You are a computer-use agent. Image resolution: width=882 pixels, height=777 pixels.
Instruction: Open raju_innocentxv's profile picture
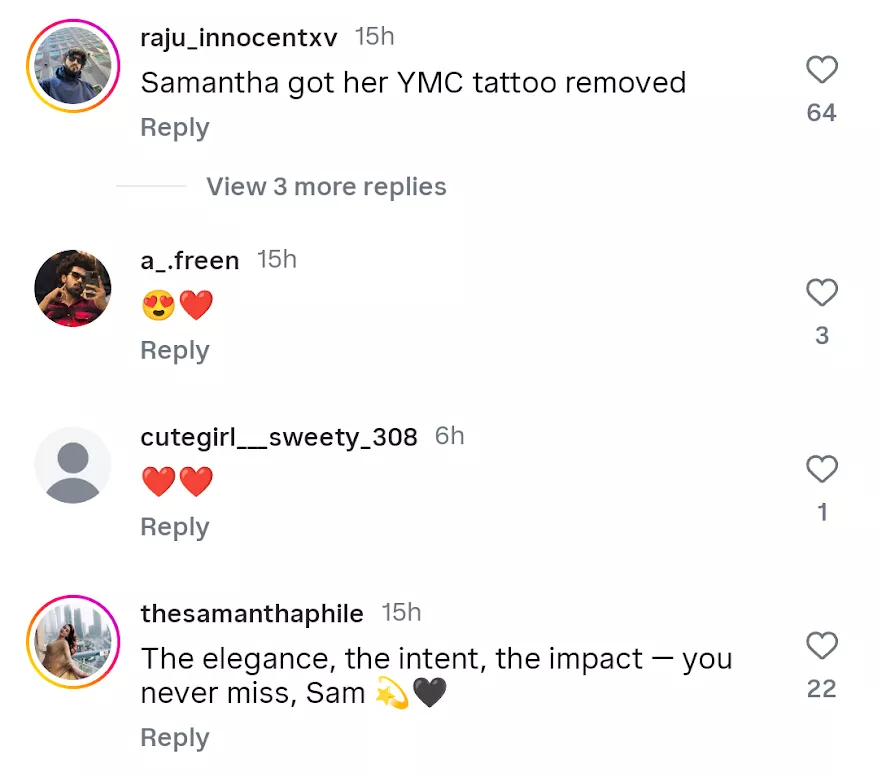click(x=73, y=65)
